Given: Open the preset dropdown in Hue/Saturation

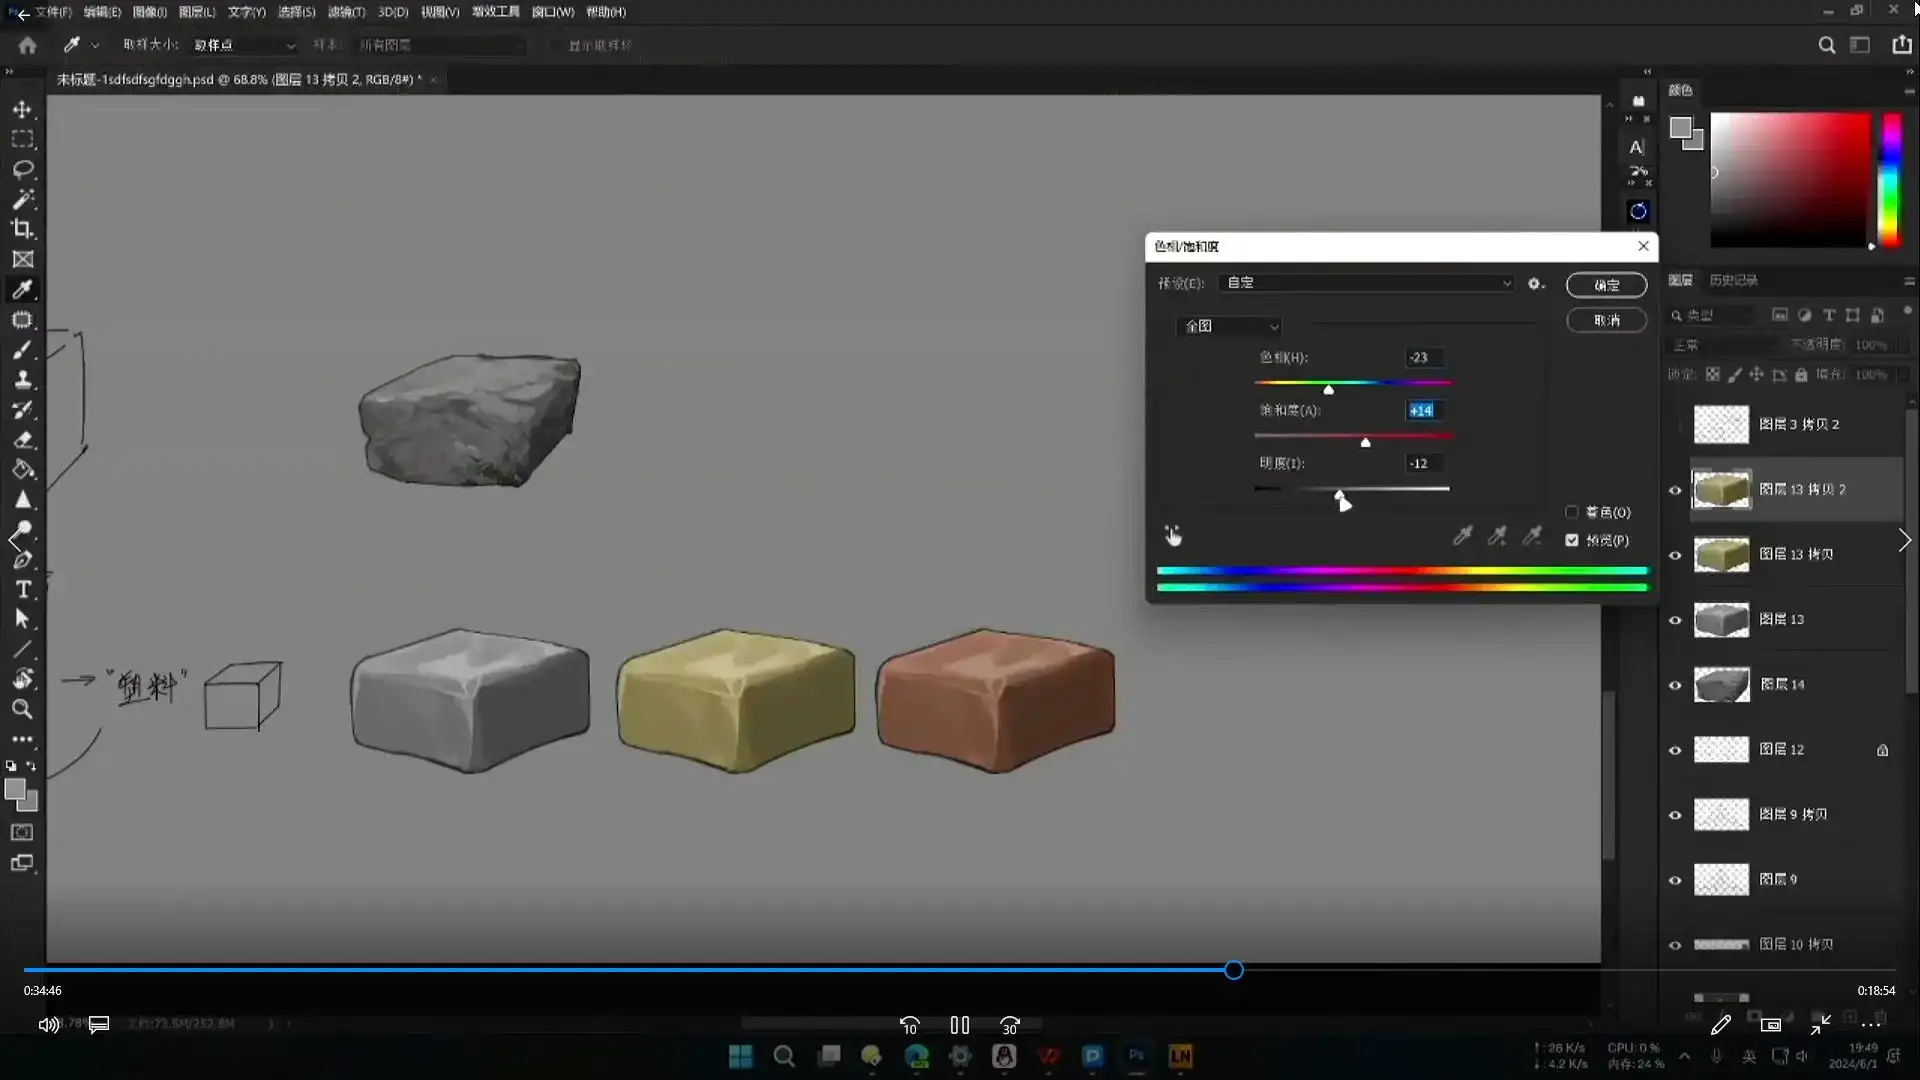Looking at the screenshot, I should (x=1366, y=283).
